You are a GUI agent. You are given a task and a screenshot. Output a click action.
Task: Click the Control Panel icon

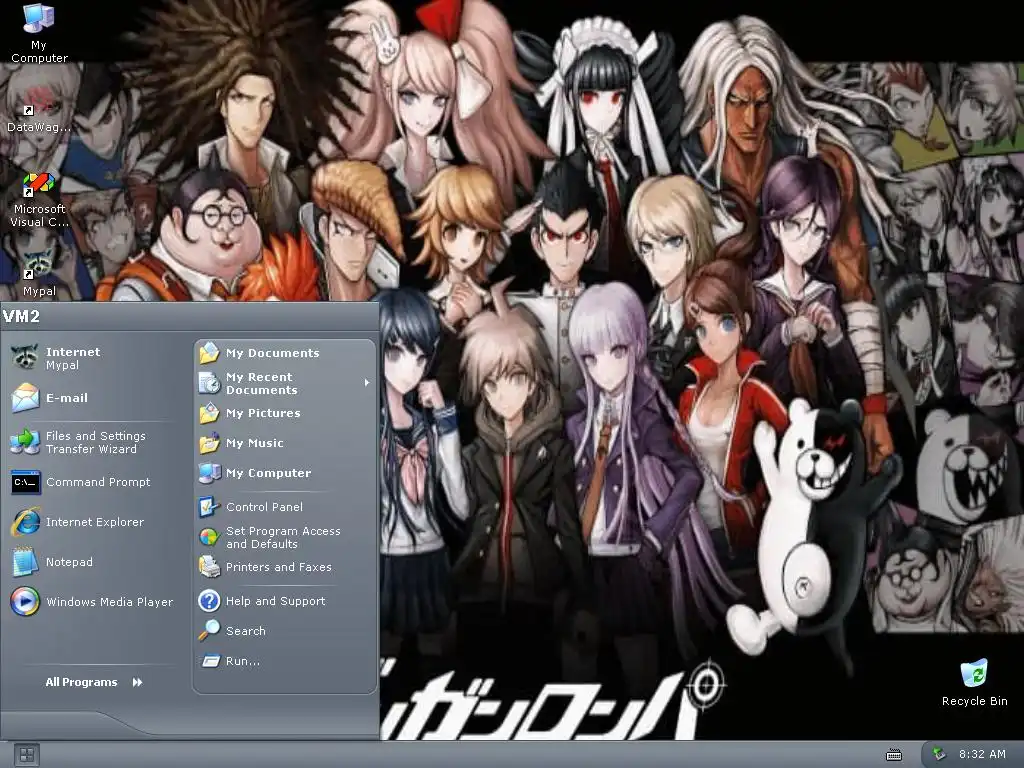pos(210,507)
